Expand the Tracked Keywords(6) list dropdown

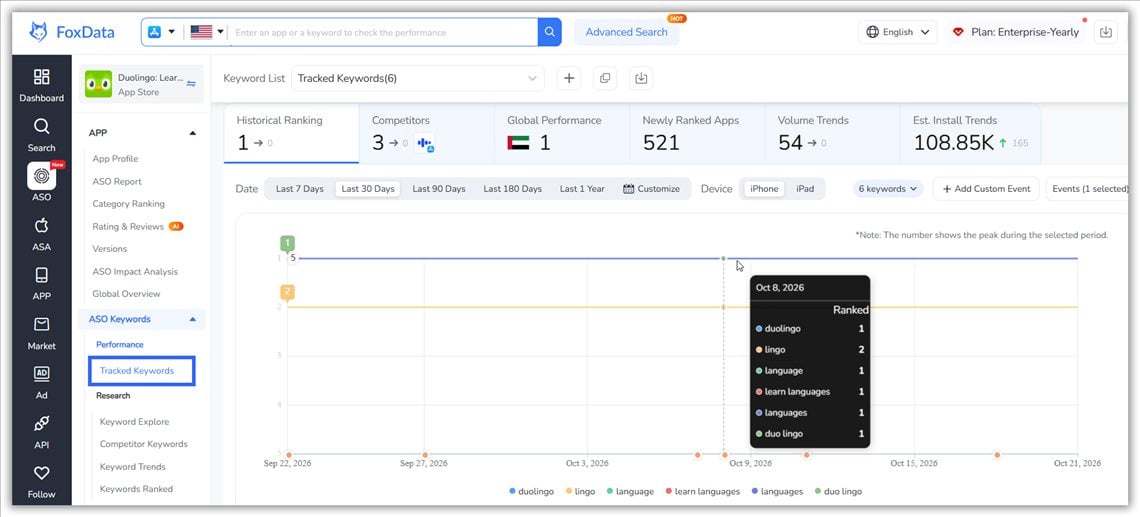[x=417, y=79]
